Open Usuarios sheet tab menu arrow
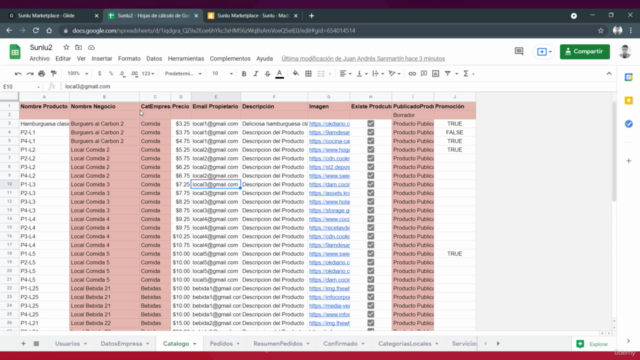This screenshot has width=640, height=360. click(x=85, y=344)
